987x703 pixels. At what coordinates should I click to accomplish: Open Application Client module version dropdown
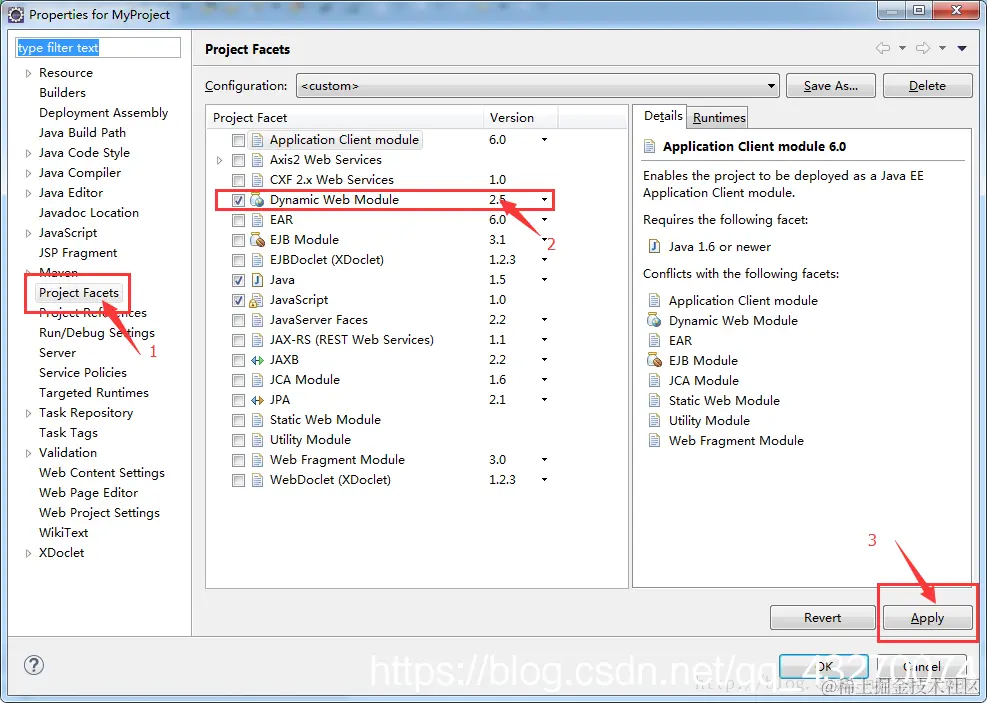[544, 140]
